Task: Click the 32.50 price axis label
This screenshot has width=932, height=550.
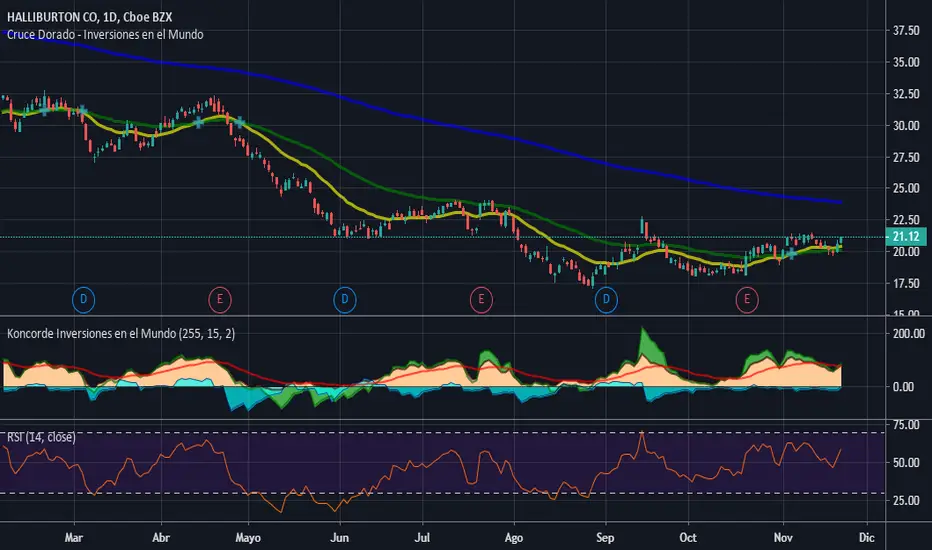Action: [x=906, y=93]
